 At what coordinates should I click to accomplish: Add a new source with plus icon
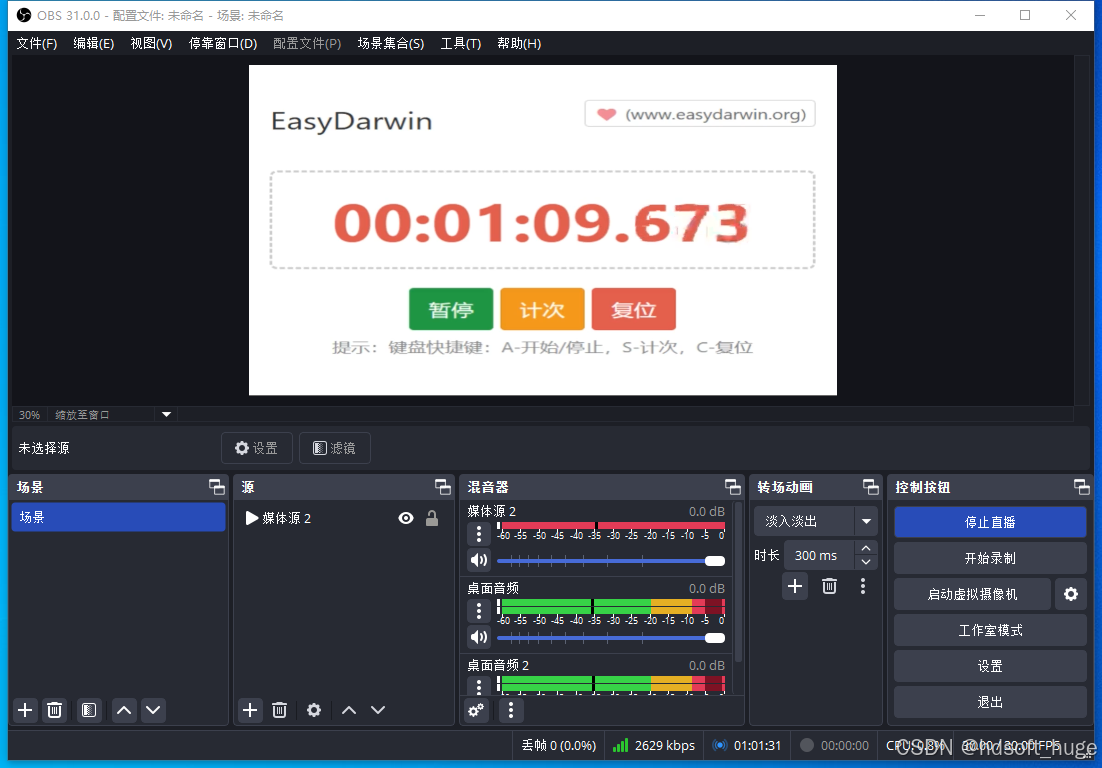250,710
